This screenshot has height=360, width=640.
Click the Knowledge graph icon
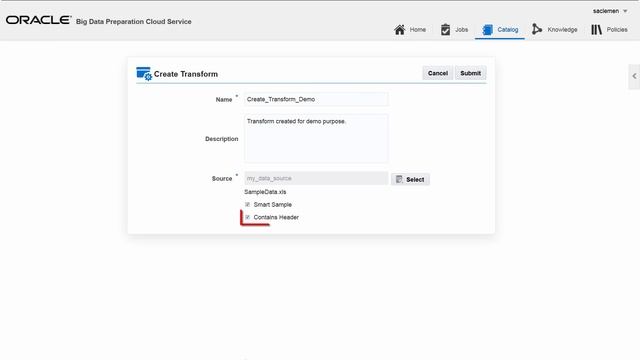click(x=537, y=29)
